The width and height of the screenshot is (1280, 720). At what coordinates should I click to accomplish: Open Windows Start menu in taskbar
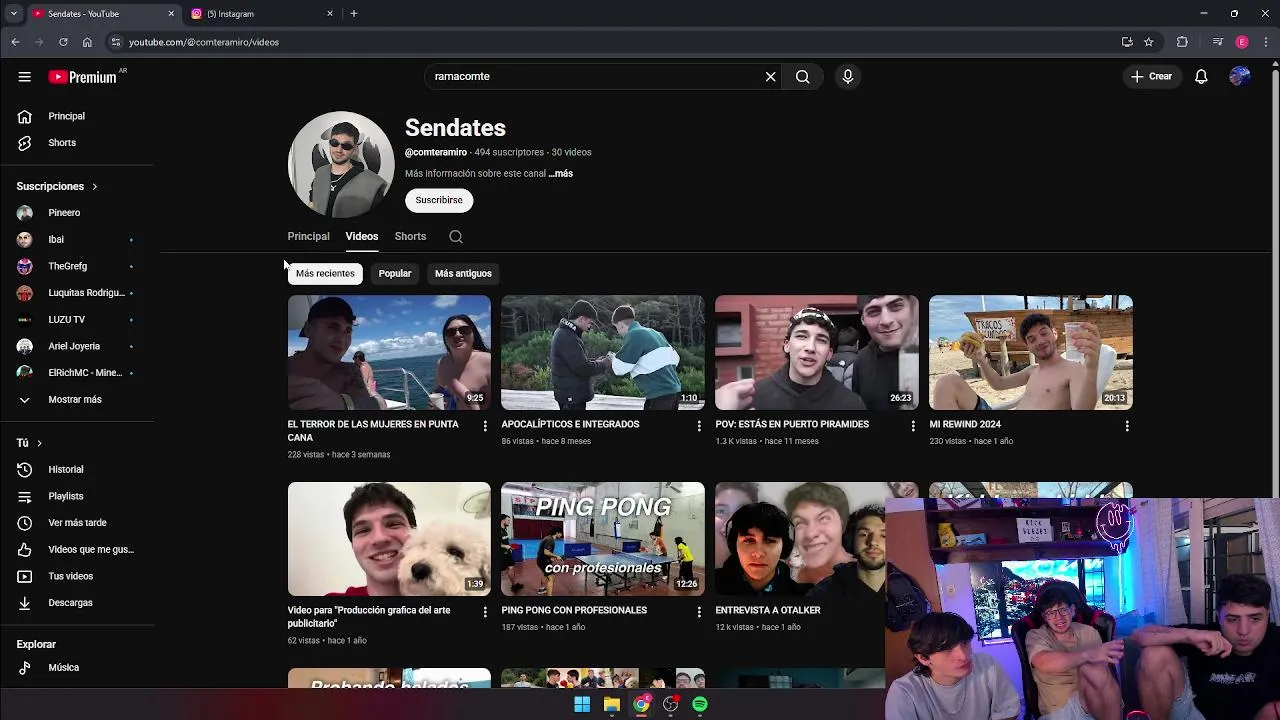(x=582, y=705)
